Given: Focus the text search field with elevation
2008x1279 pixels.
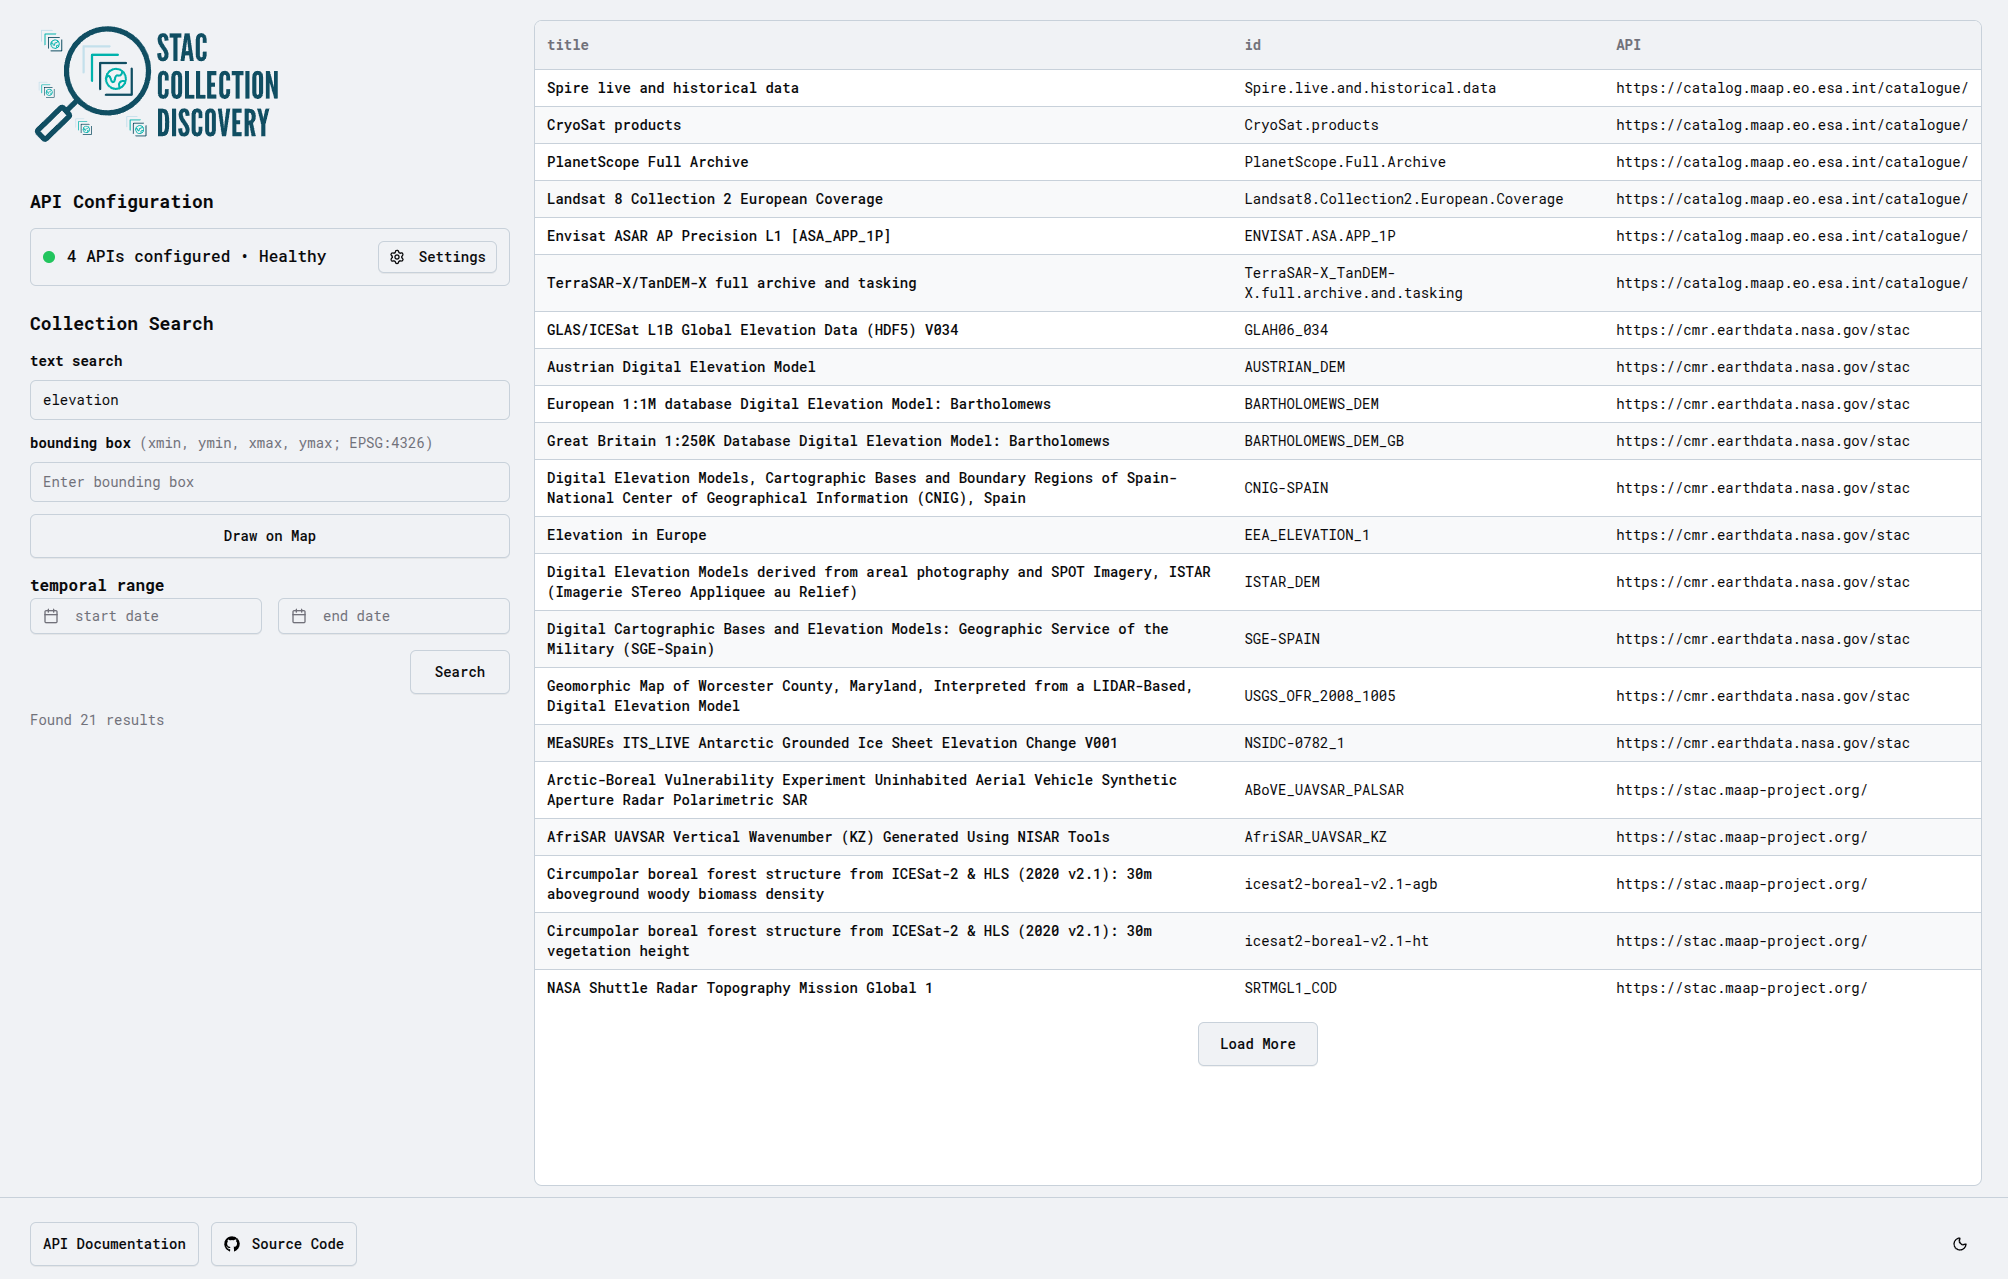Looking at the screenshot, I should point(270,400).
